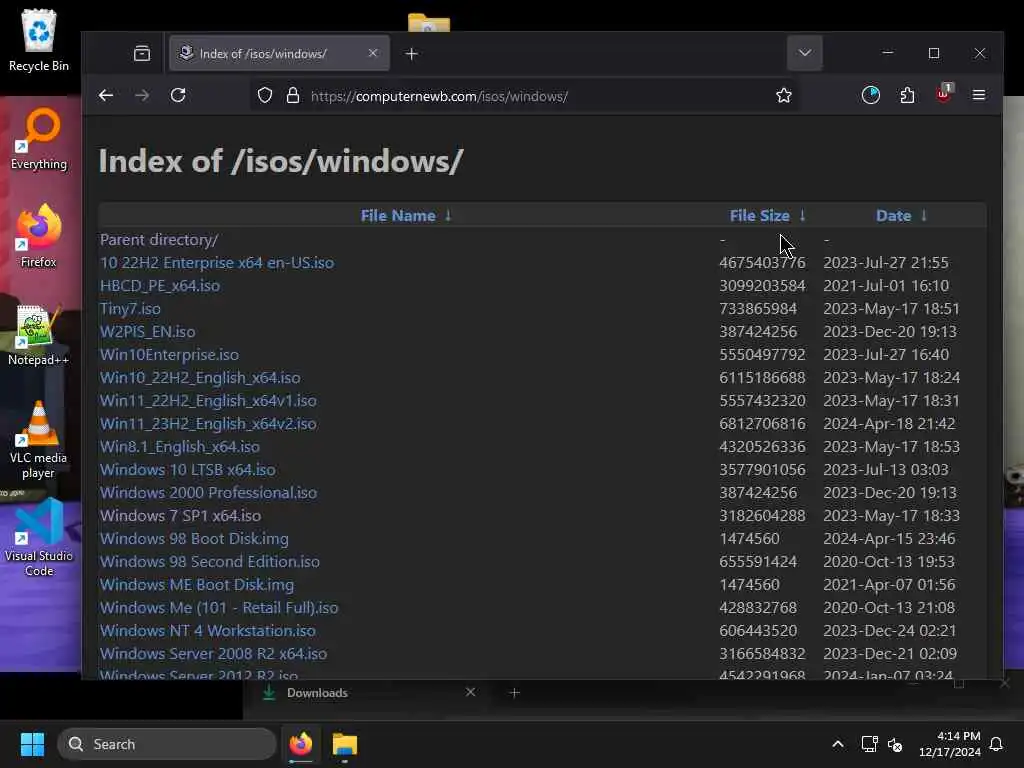Download 10 22H2 Enterprise x64 en-US.iso
Screen dimensions: 1024x768
click(x=217, y=263)
